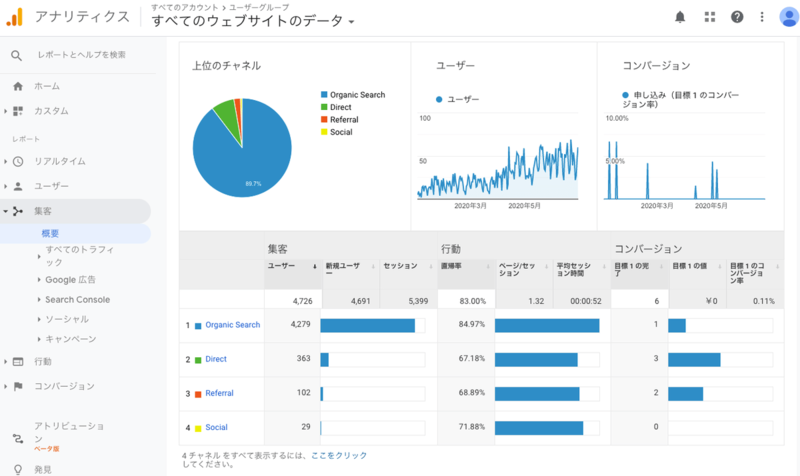Open the user account avatar
Screen dimensions: 800x476
coord(789,17)
